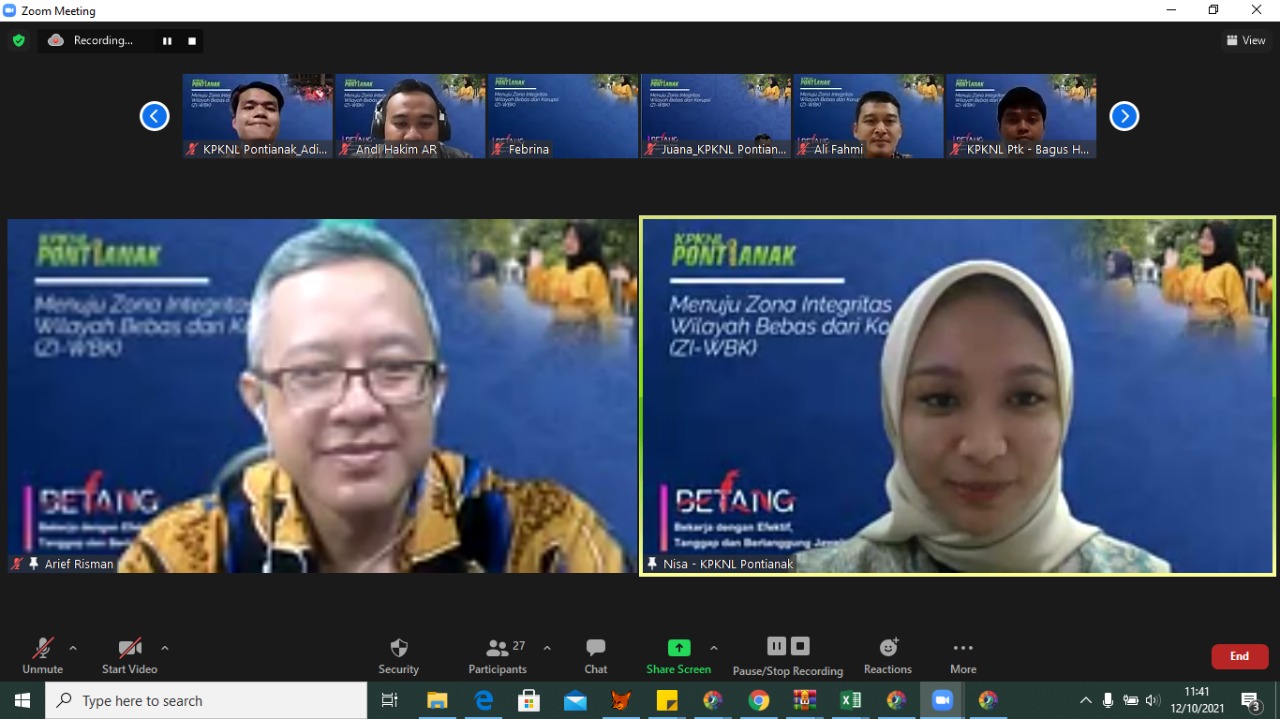Unmute the microphone

click(x=42, y=656)
